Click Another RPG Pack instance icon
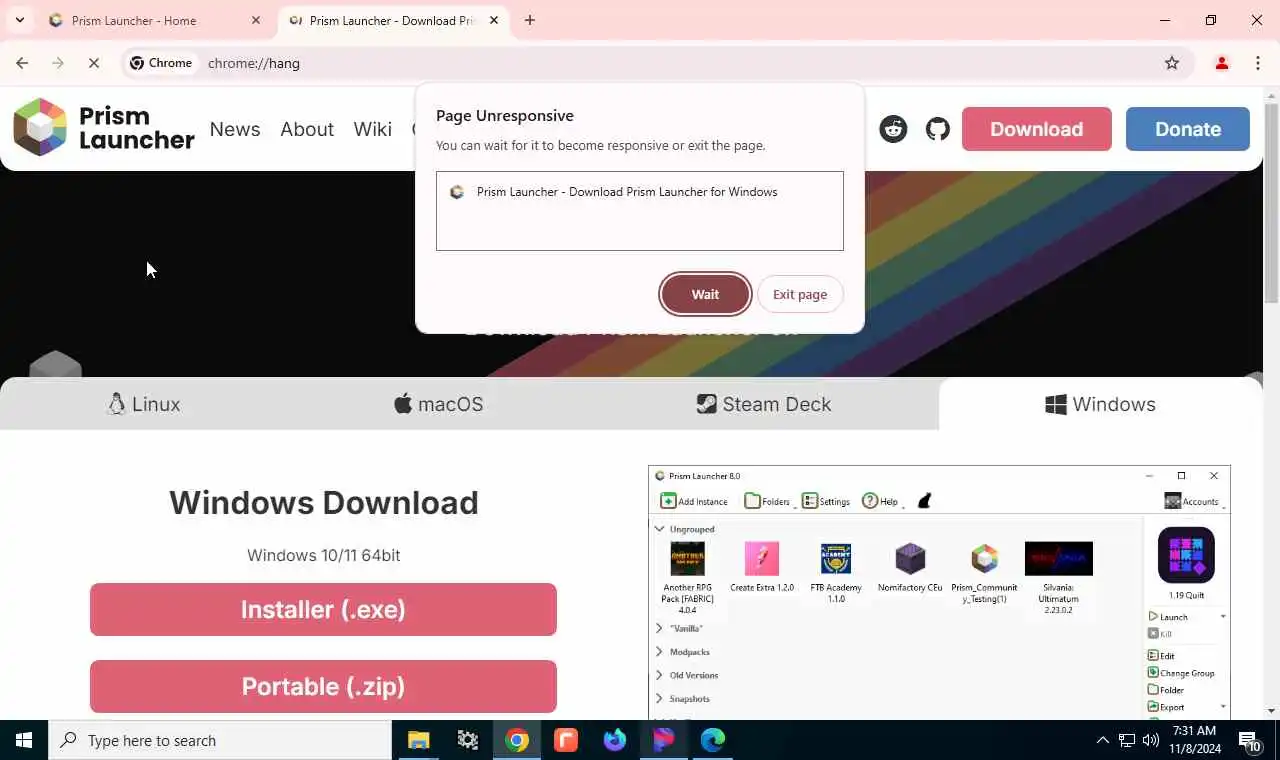This screenshot has height=760, width=1280. [x=687, y=559]
